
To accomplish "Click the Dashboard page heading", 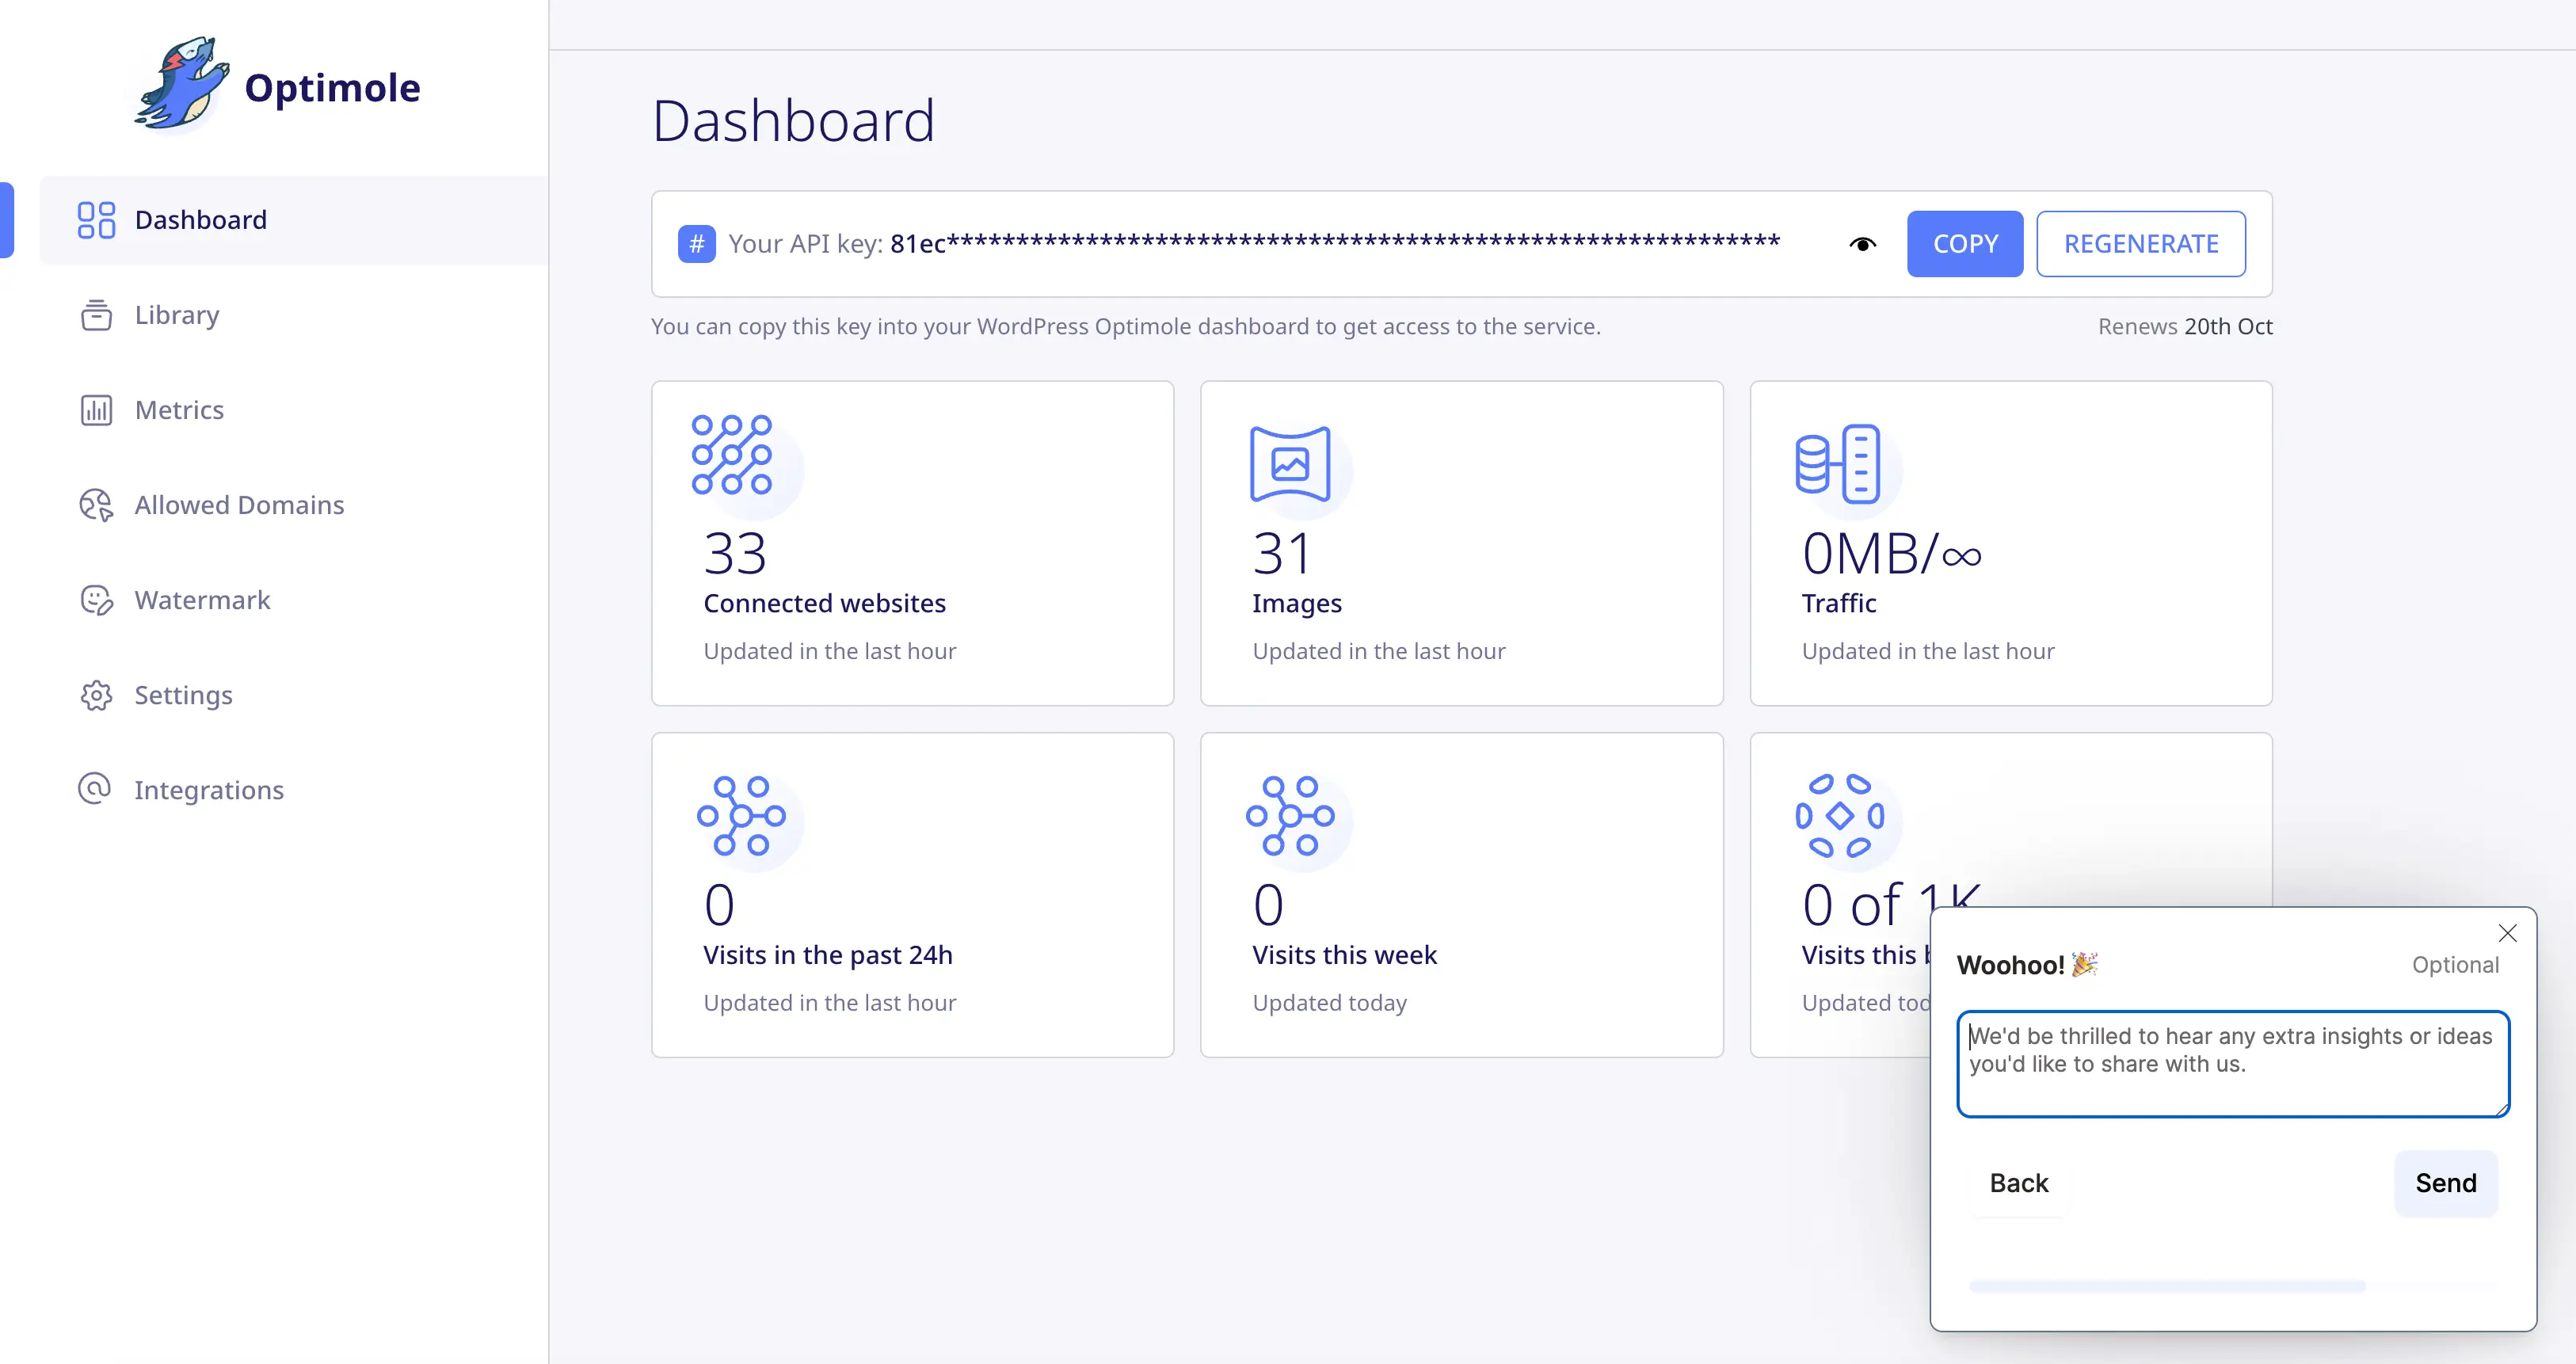I will point(793,121).
